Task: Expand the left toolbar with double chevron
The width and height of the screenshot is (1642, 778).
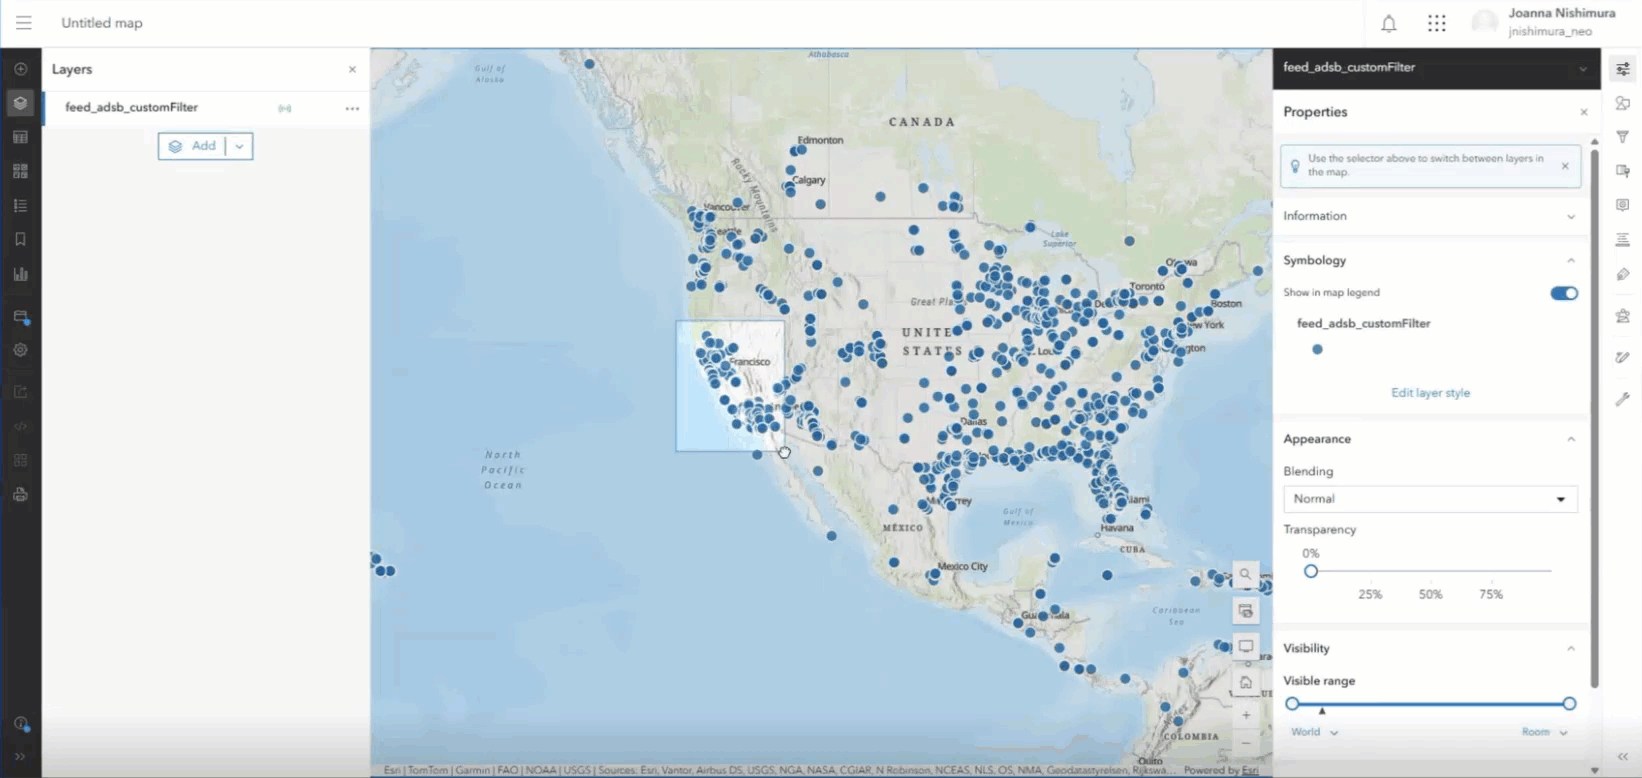Action: click(x=20, y=757)
